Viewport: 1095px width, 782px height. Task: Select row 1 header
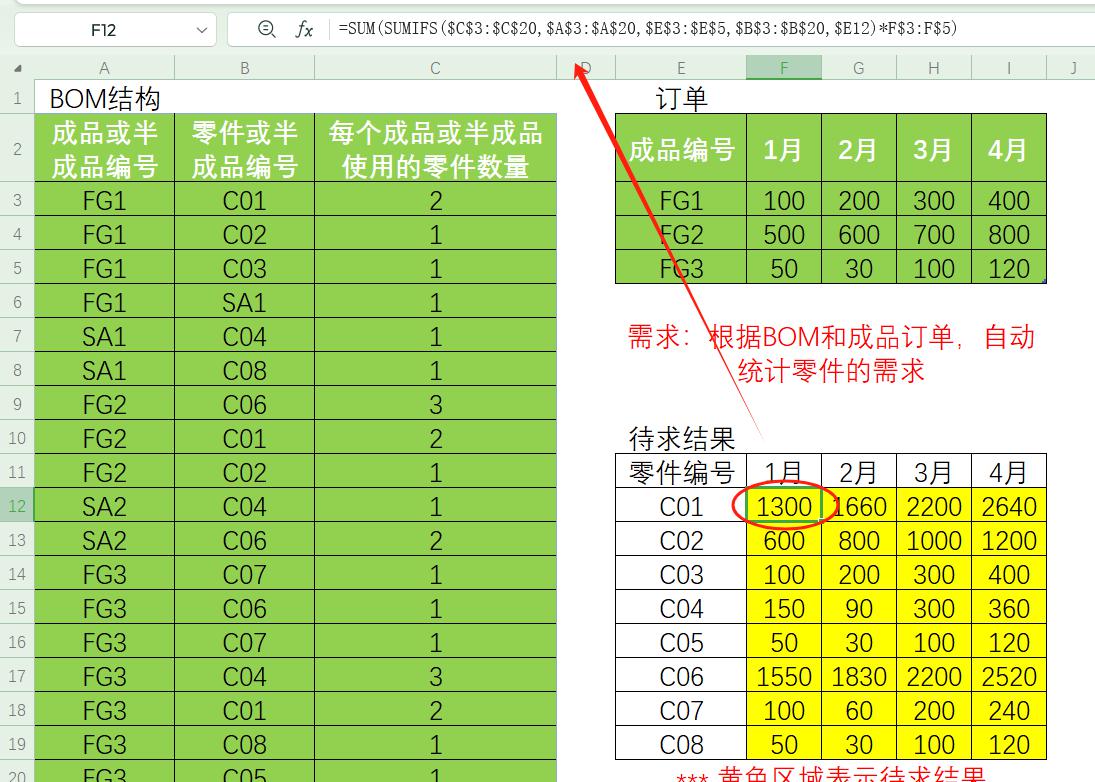(17, 97)
